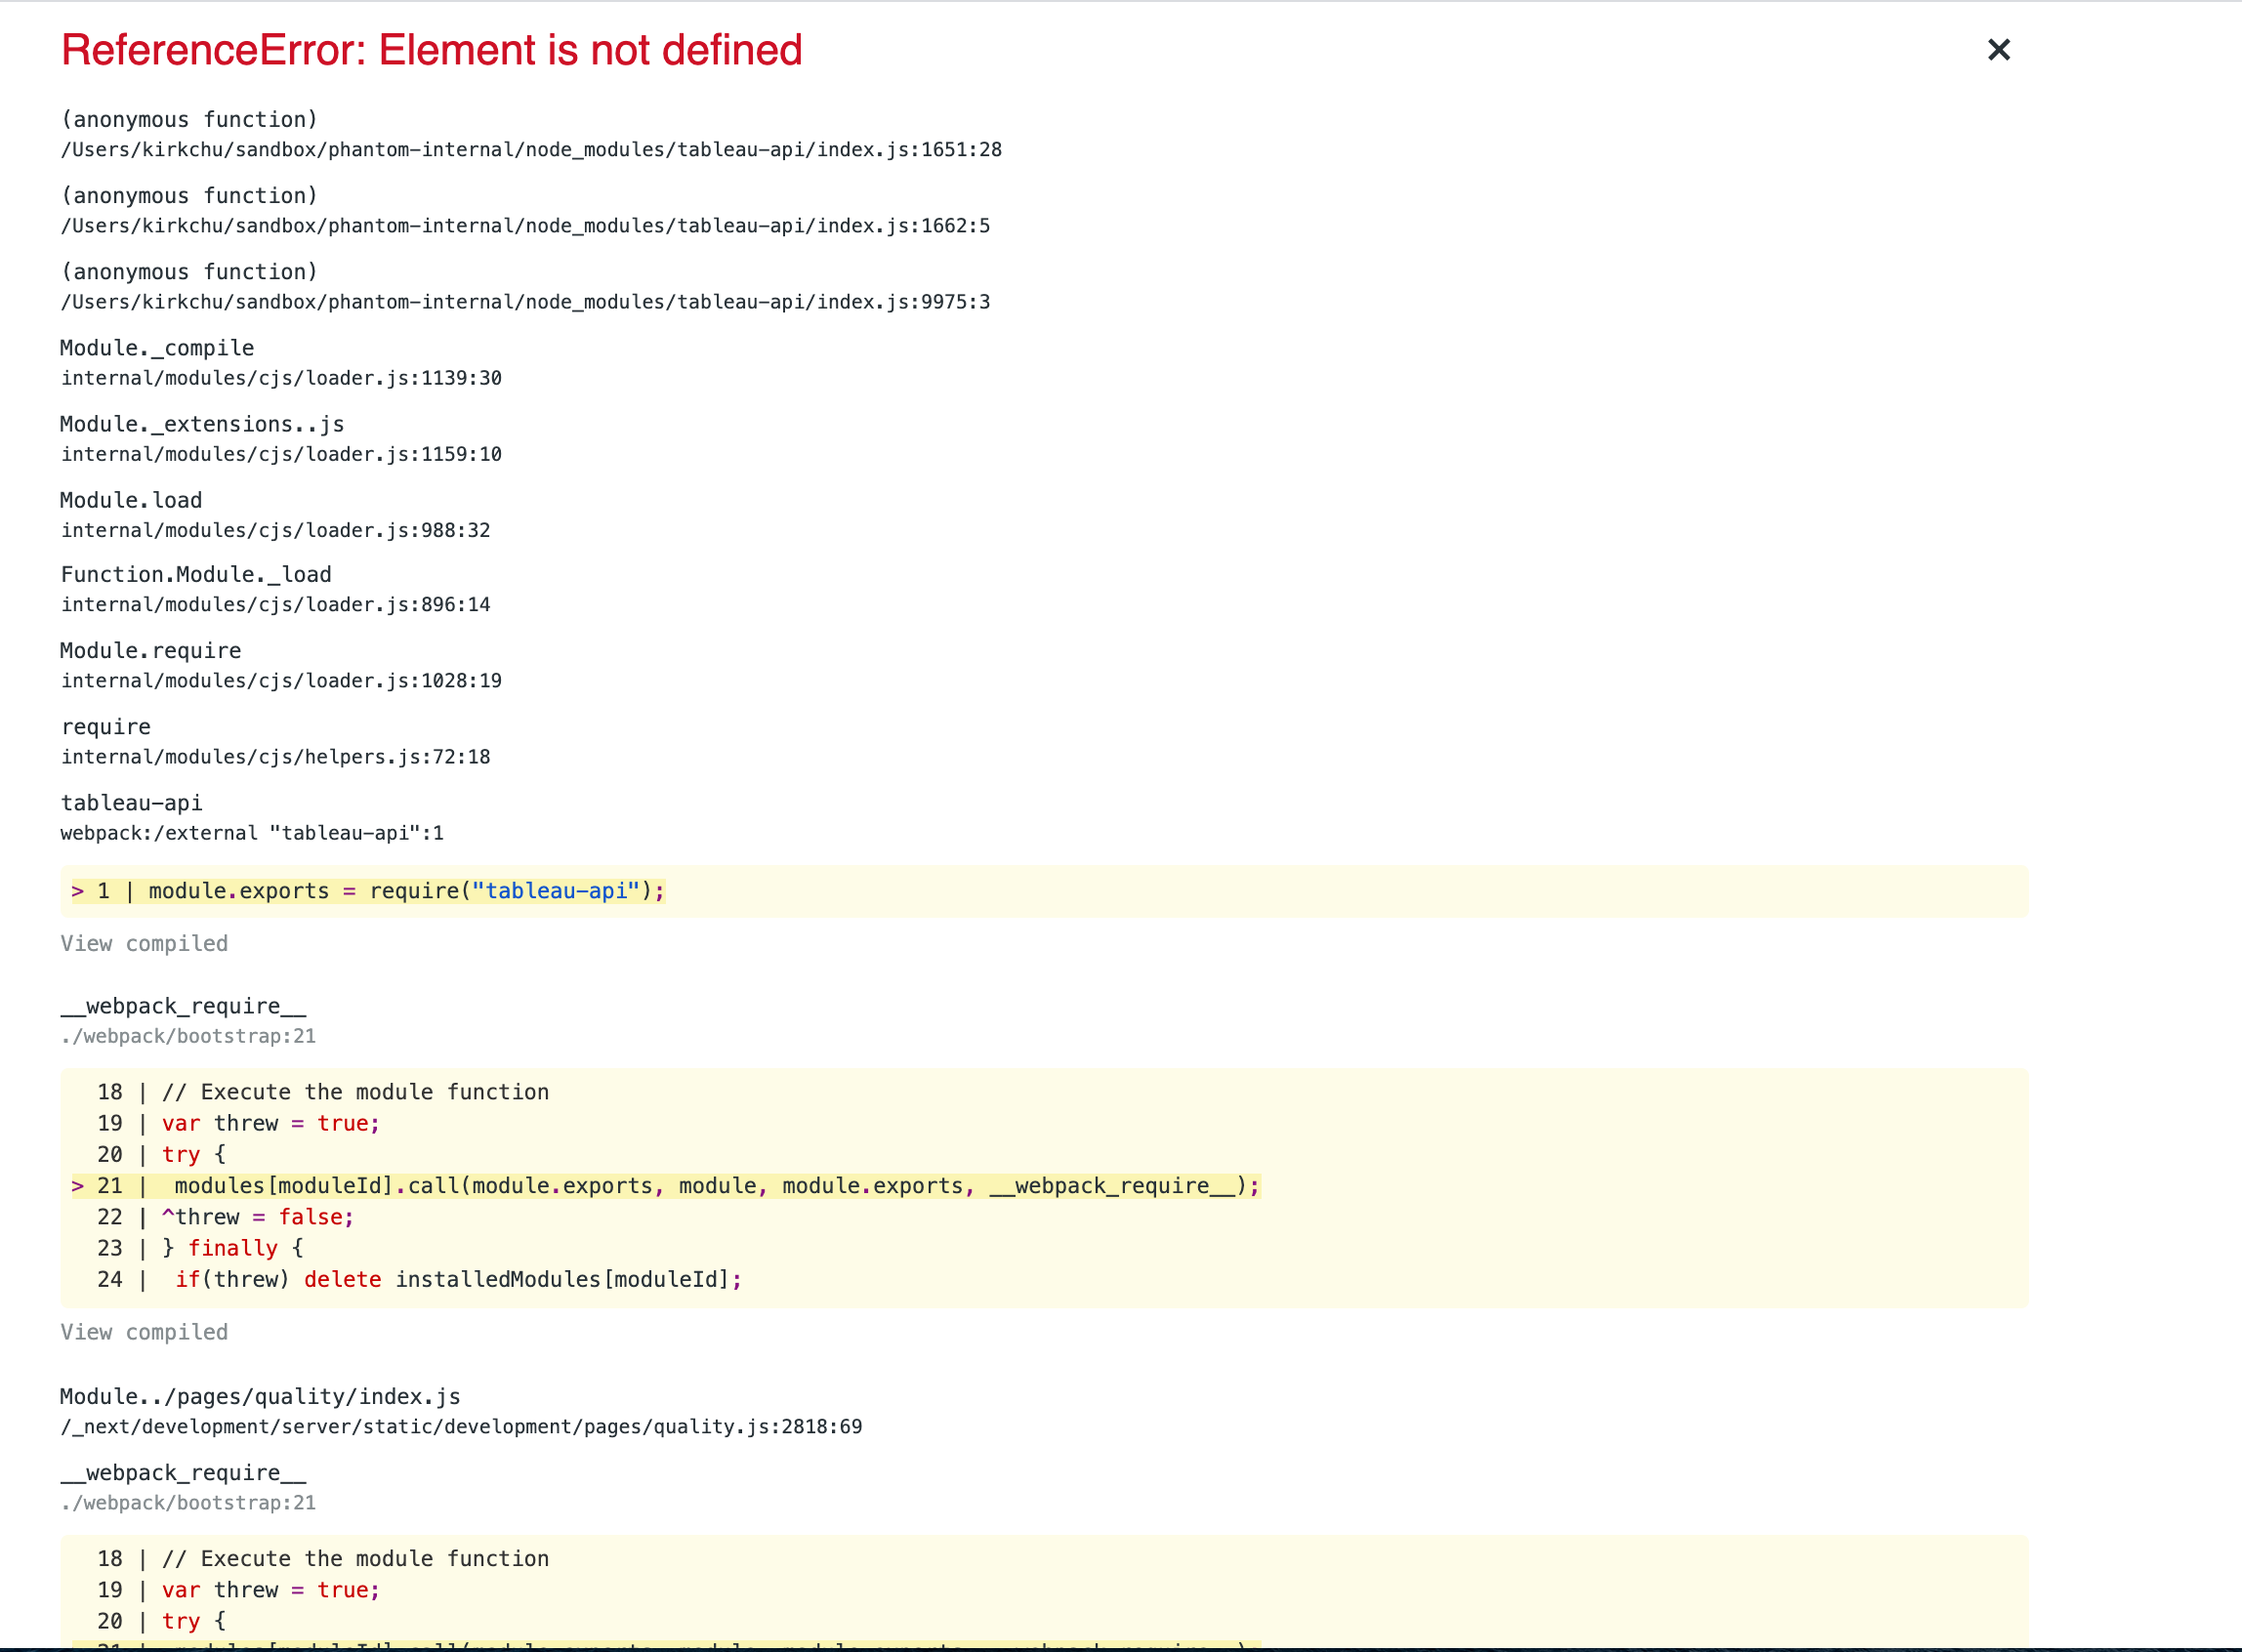Select the Module.require stack entry
The width and height of the screenshot is (2242, 1652).
tap(150, 650)
